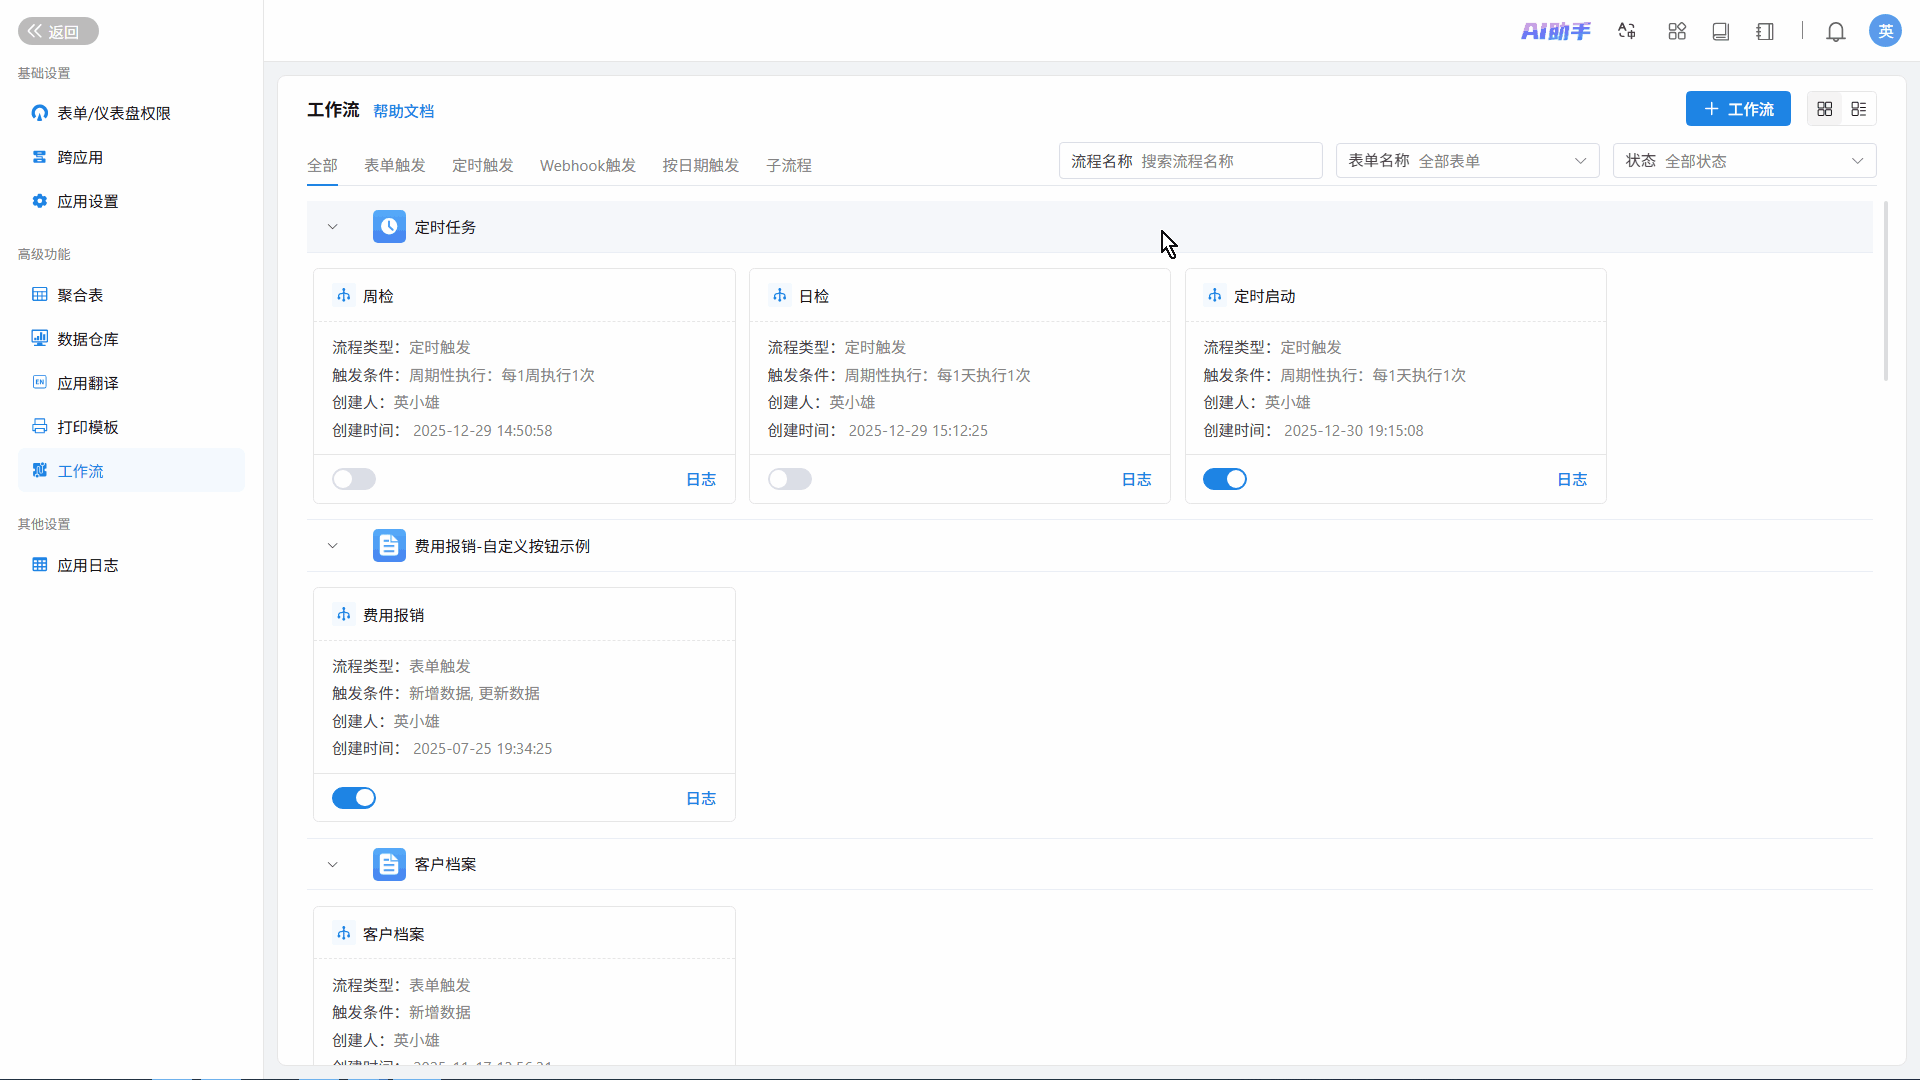
Task: Click the notification bell icon
Action: coord(1835,32)
